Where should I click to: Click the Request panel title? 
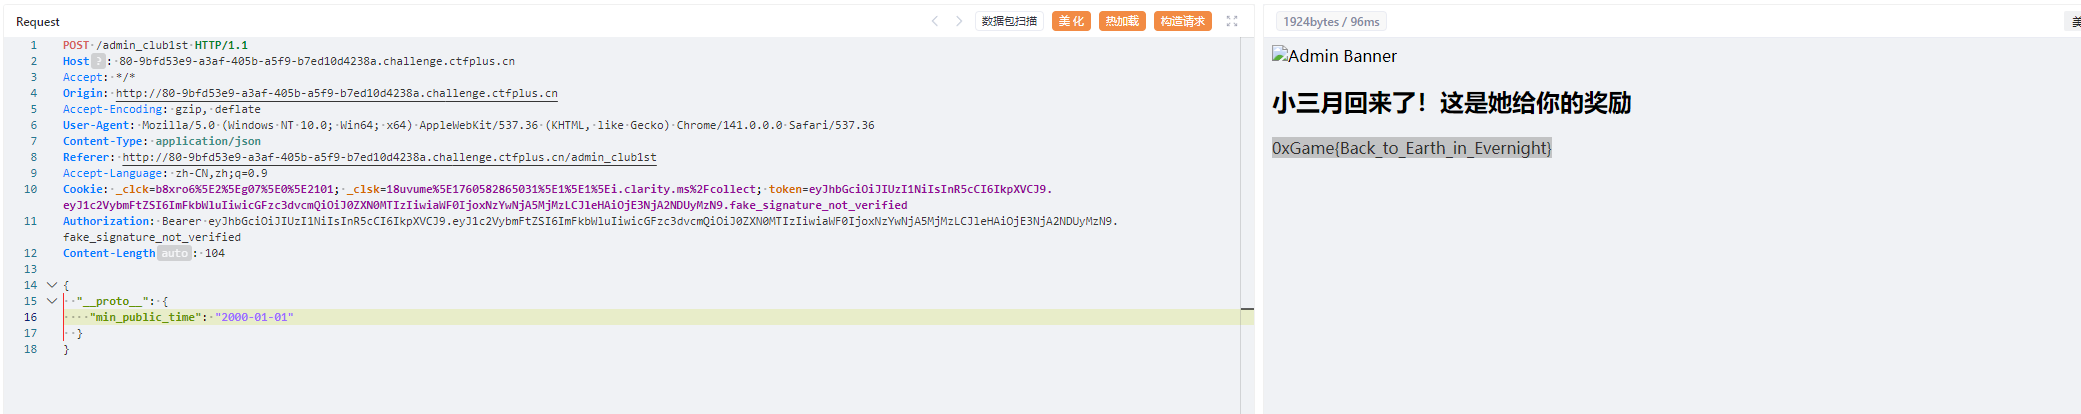38,22
